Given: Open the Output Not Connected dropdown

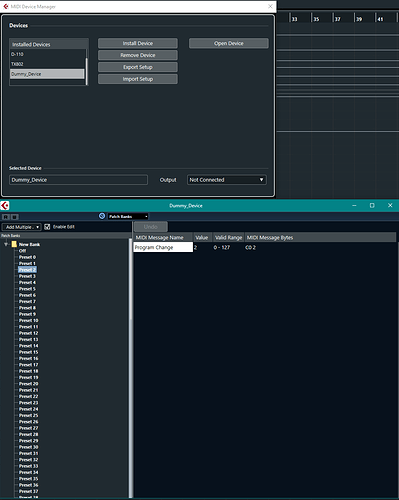Looking at the screenshot, I should point(227,180).
